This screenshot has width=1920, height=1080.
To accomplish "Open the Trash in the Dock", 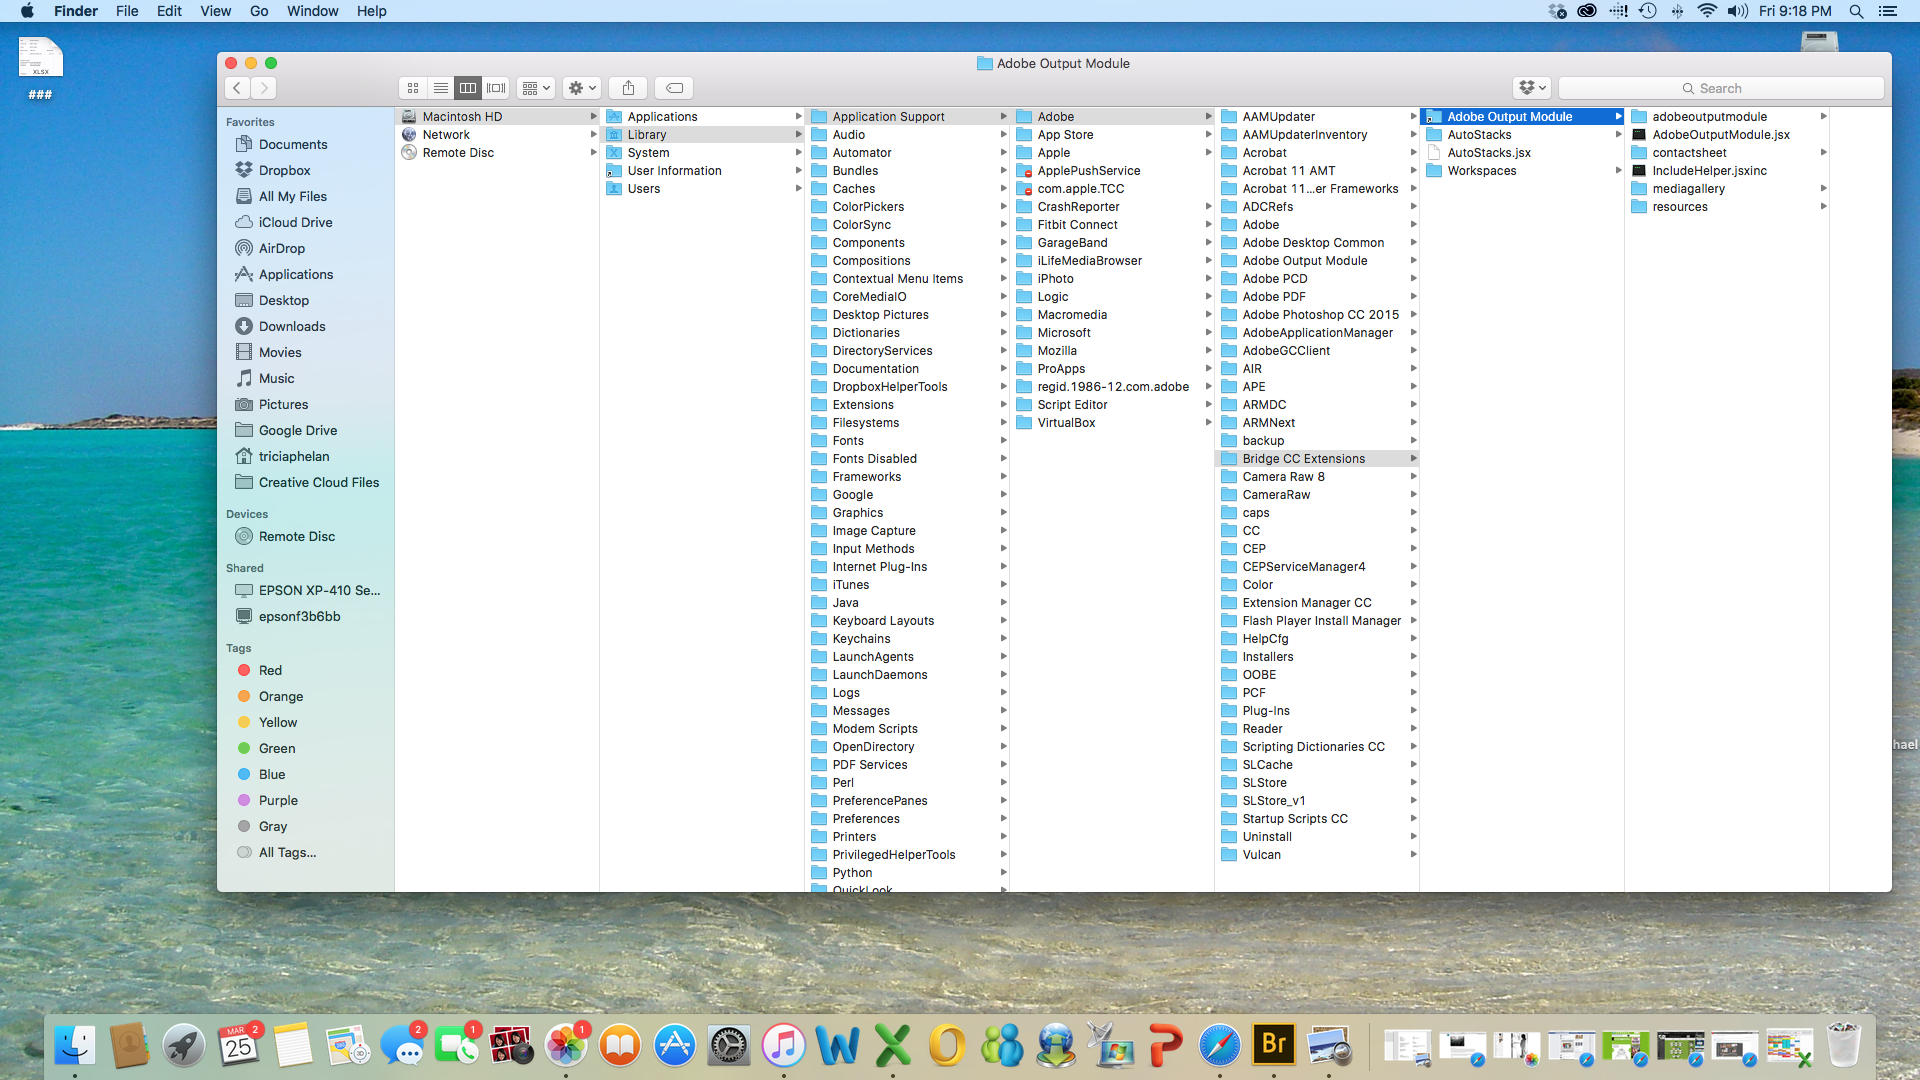I will pos(1843,1045).
